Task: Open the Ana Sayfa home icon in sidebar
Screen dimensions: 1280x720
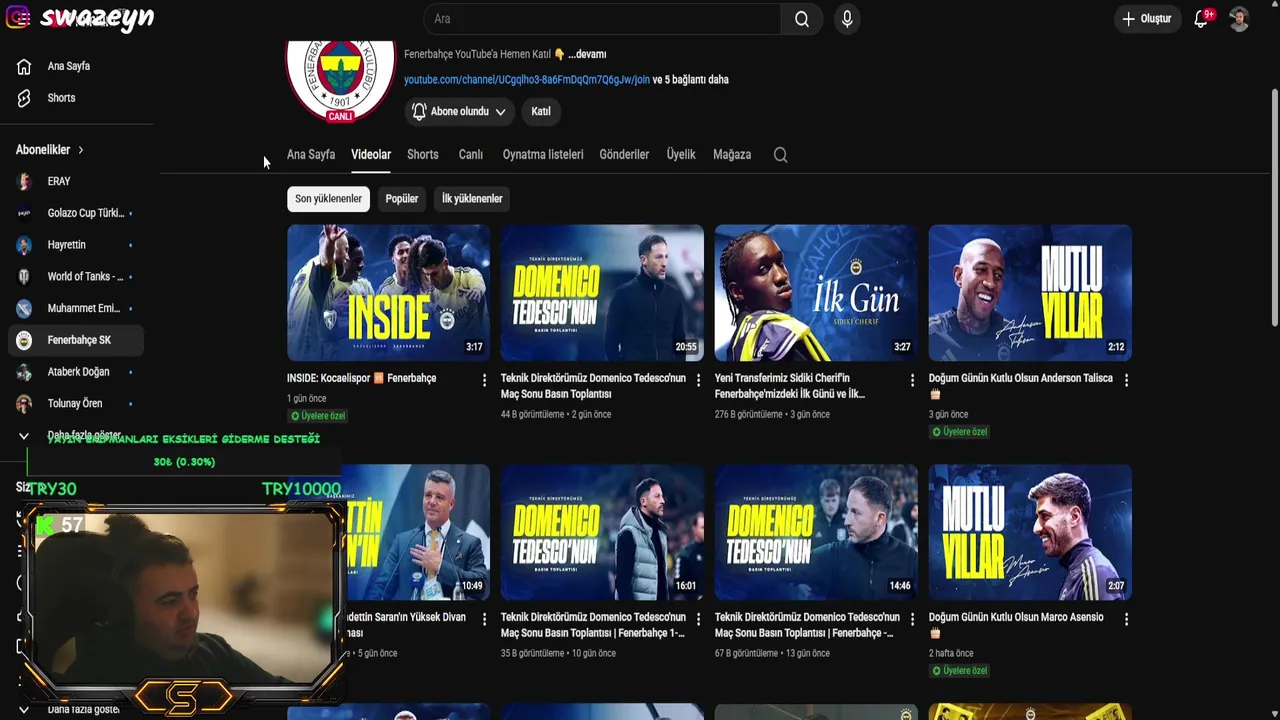Action: click(x=24, y=66)
